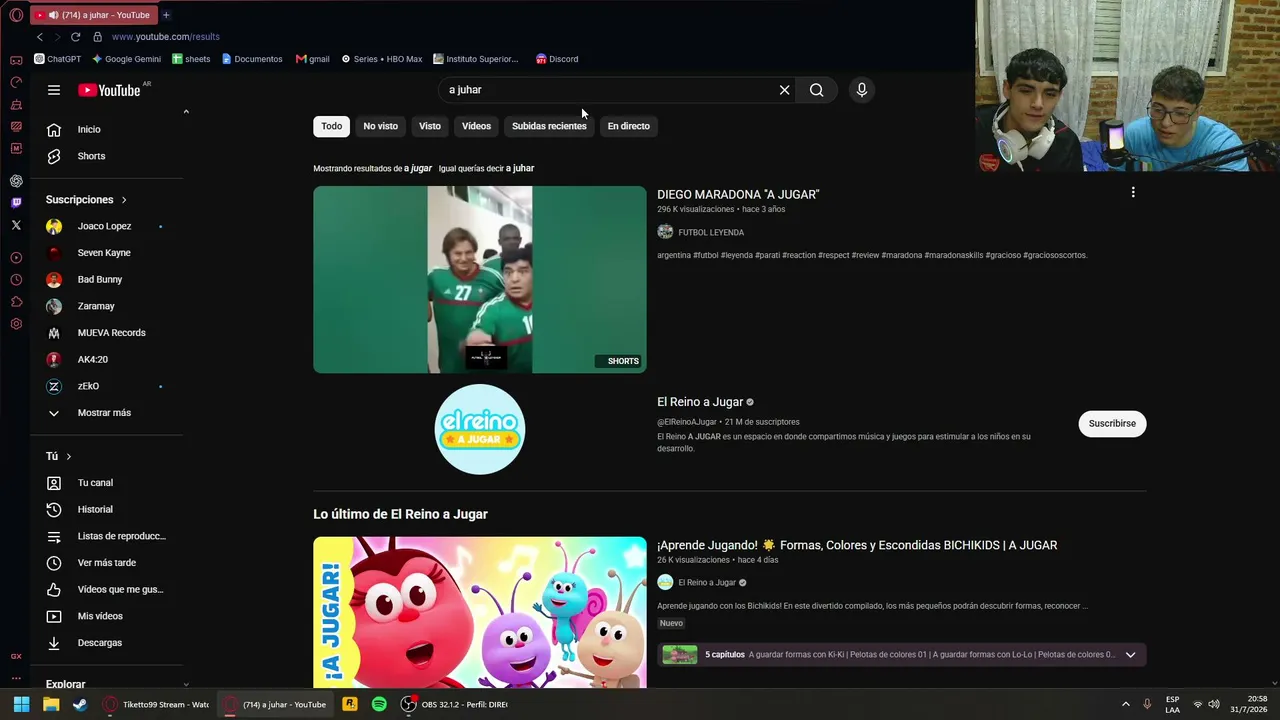Open Opera sidebar history clock

point(16,280)
